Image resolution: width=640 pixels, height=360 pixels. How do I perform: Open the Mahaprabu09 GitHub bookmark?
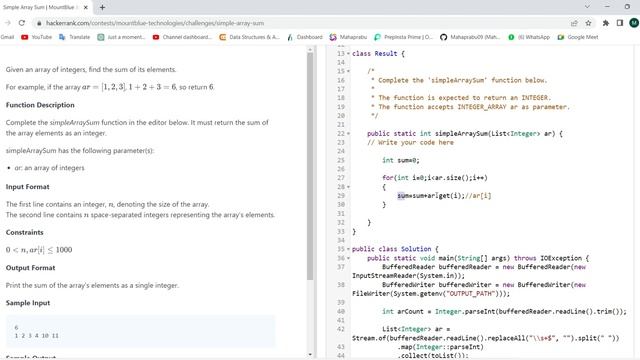pos(470,37)
